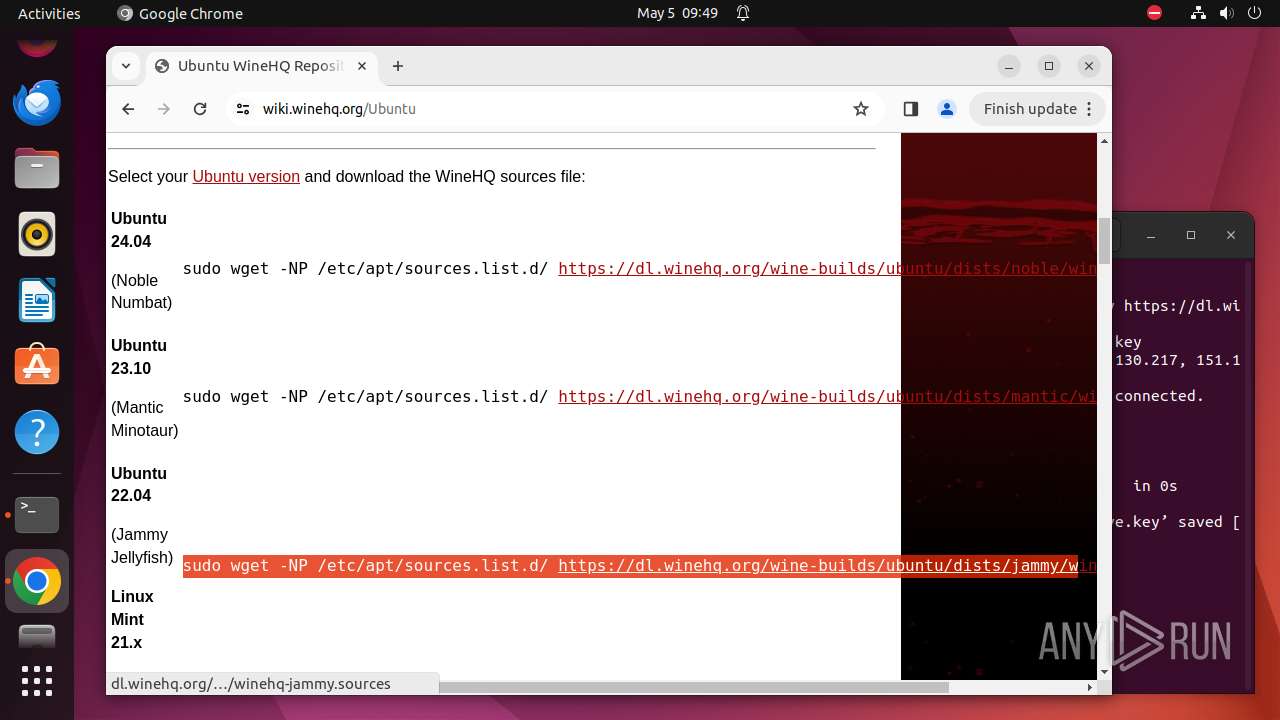Image resolution: width=1280 pixels, height=720 pixels.
Task: Click the scroll right arrow on horizontal scrollbar
Action: (1090, 687)
